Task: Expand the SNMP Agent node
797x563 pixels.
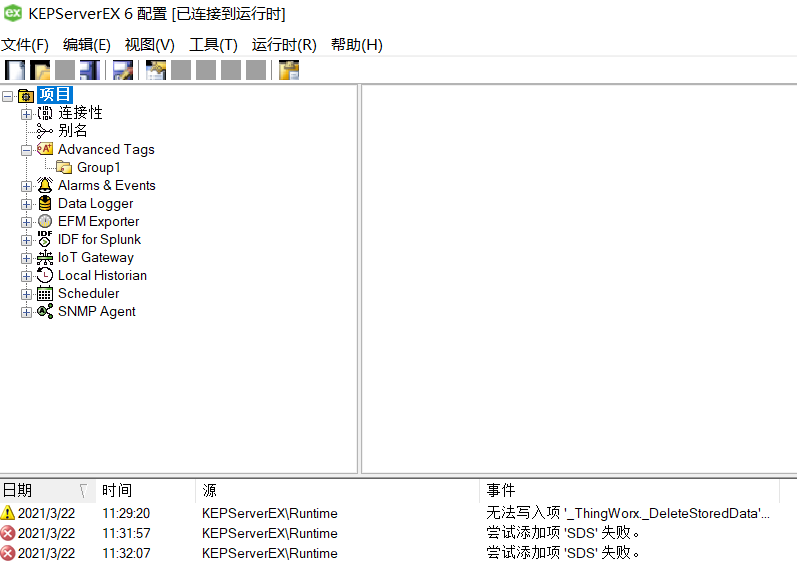Action: point(26,312)
